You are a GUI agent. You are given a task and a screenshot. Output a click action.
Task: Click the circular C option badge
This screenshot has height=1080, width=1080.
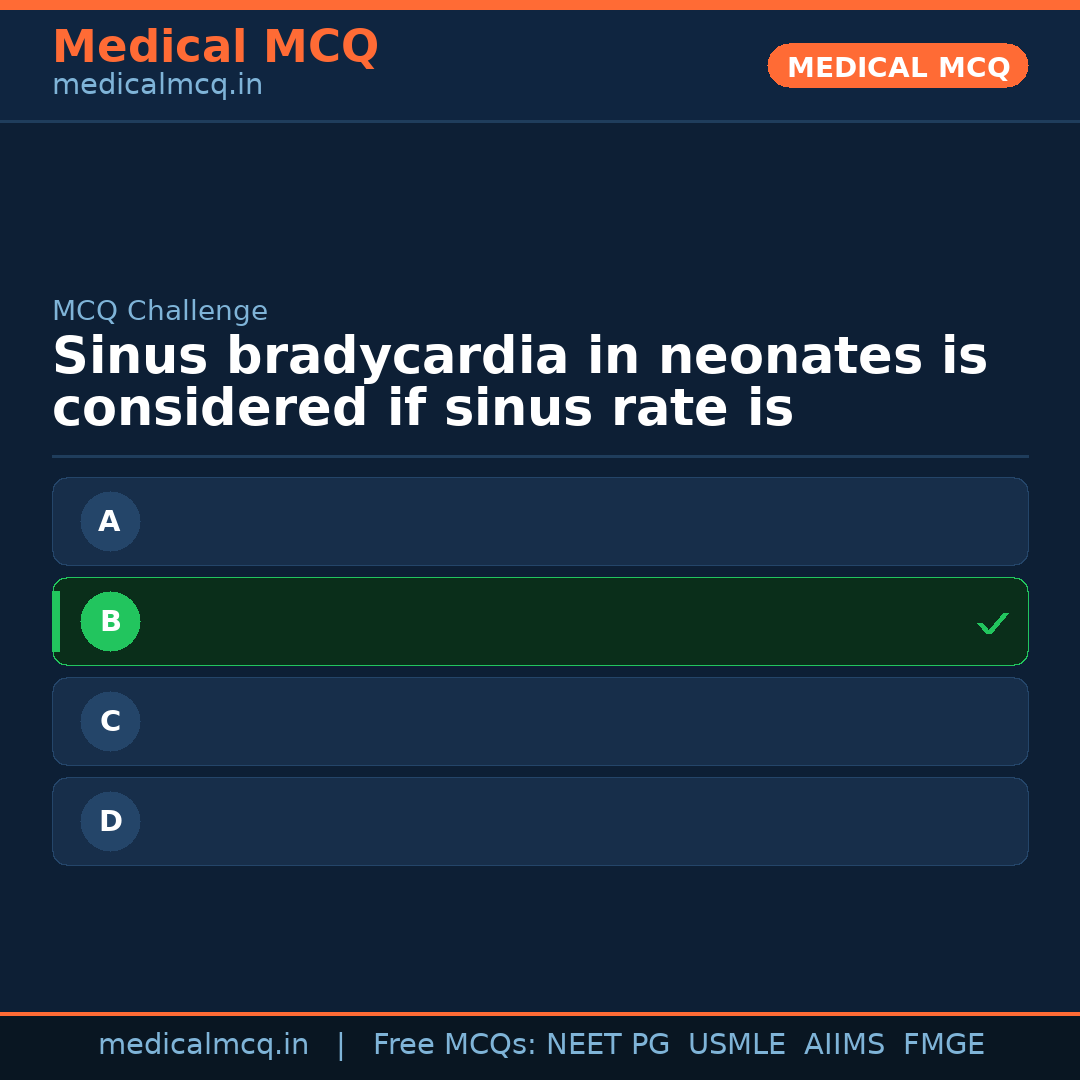pos(110,721)
